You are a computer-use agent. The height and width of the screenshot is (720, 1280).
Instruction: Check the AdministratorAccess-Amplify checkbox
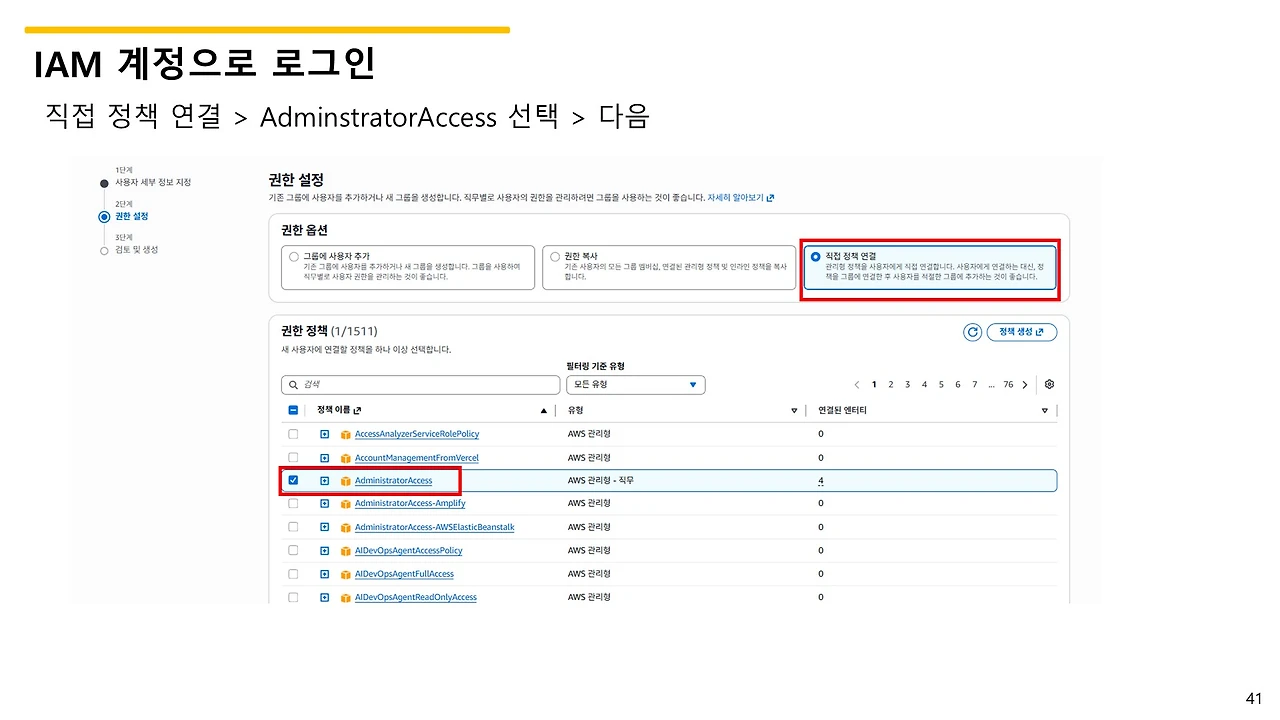pyautogui.click(x=293, y=503)
